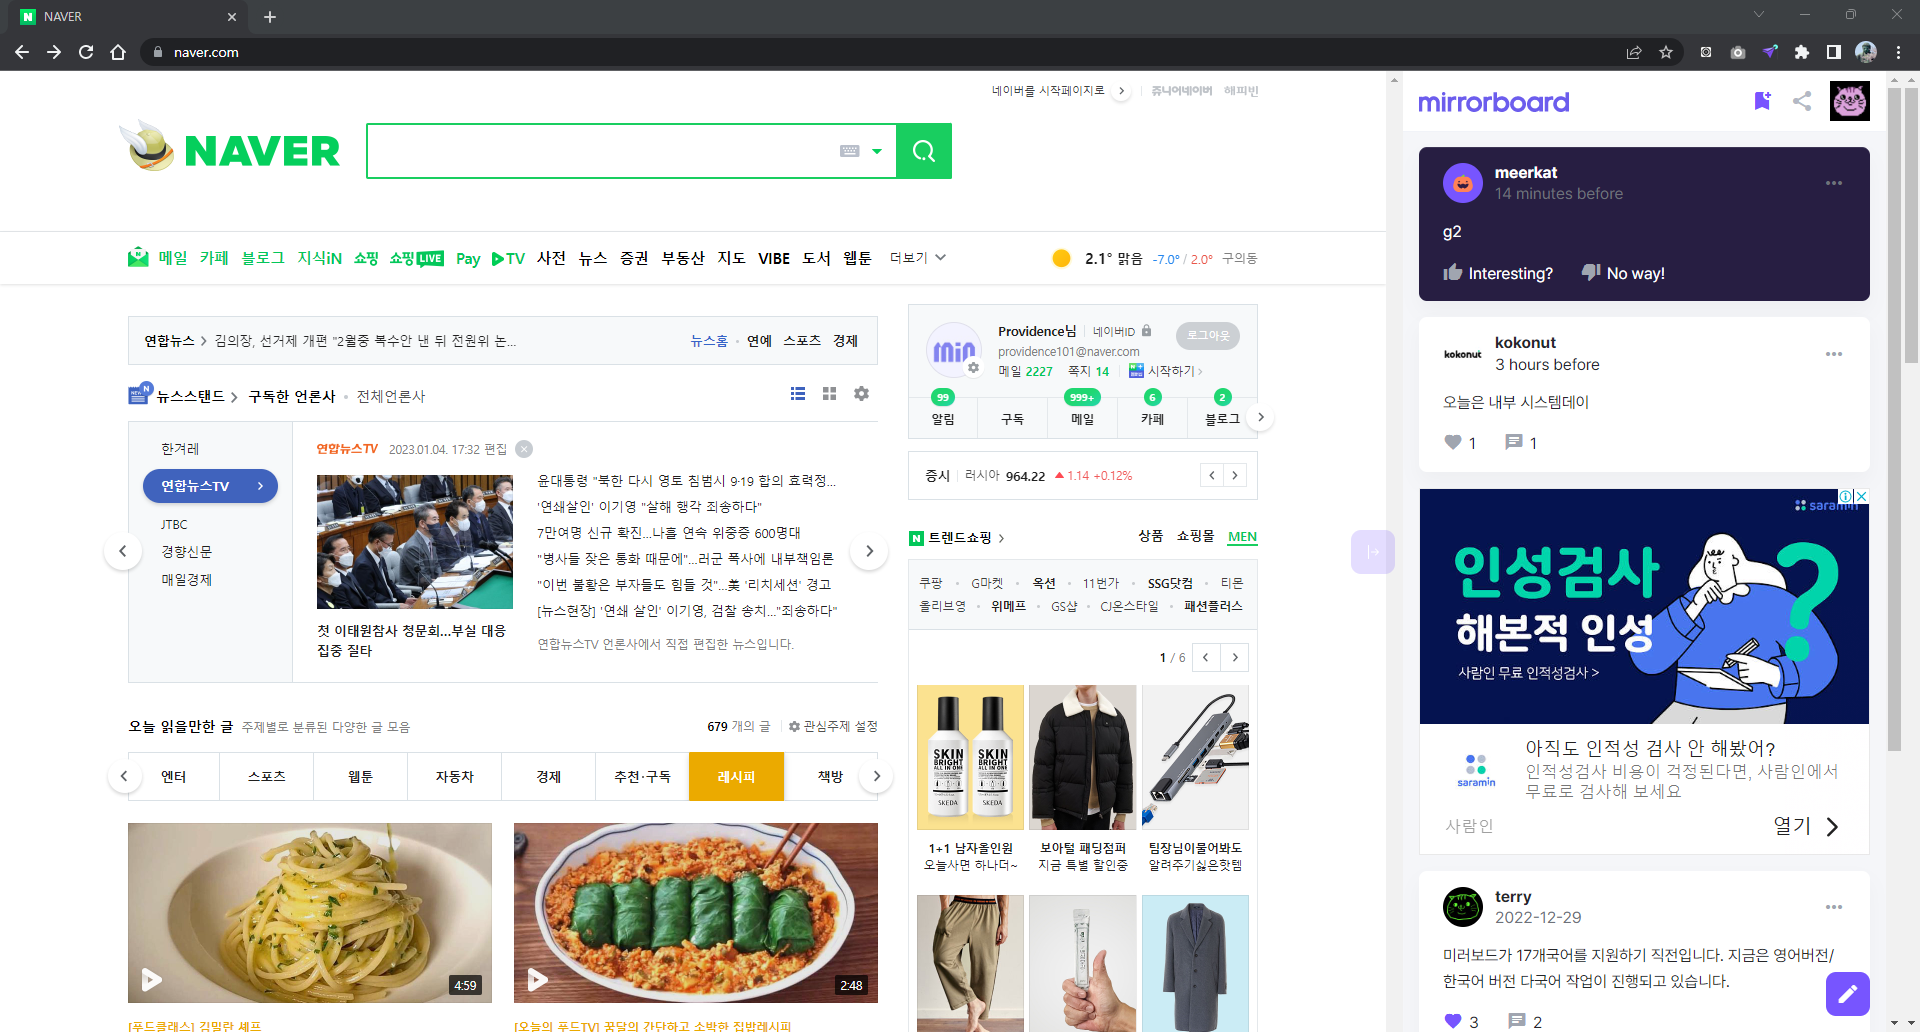Image resolution: width=1920 pixels, height=1032 pixels.
Task: Open mirrorboard user profile avatar
Action: 1850,101
